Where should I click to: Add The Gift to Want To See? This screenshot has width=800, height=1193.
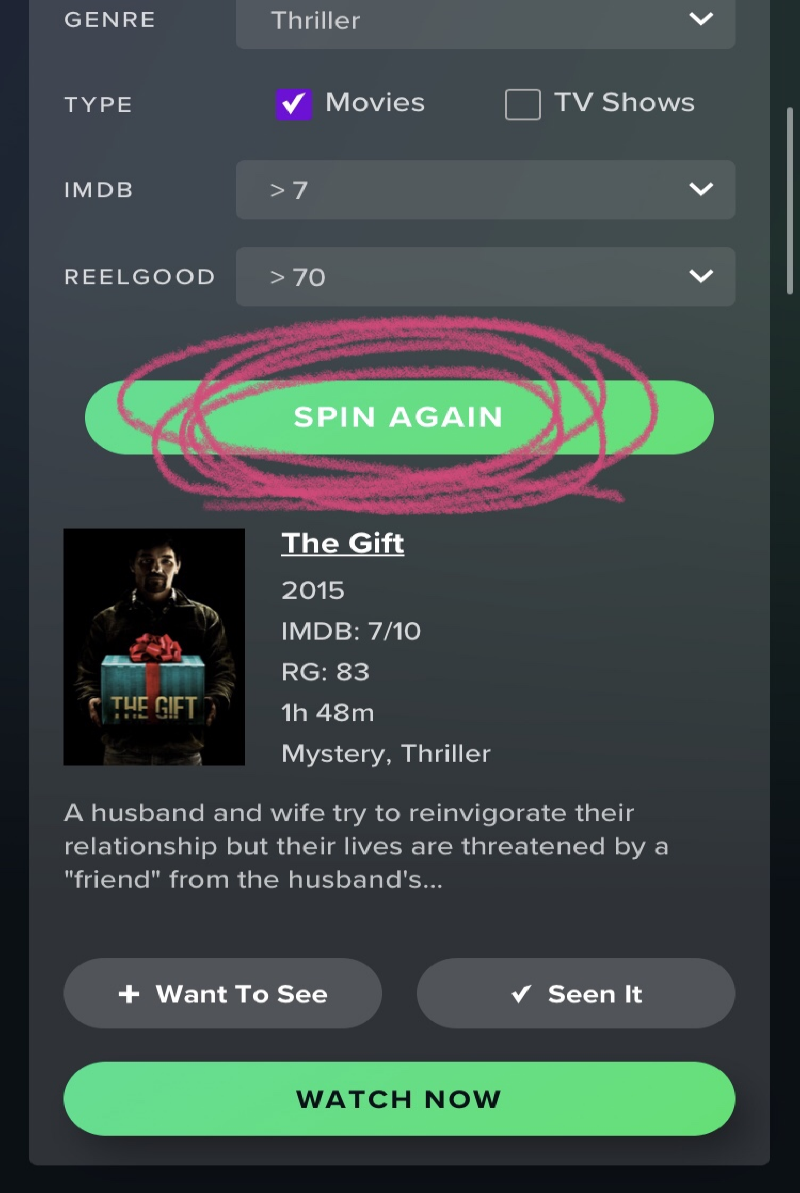click(x=222, y=993)
